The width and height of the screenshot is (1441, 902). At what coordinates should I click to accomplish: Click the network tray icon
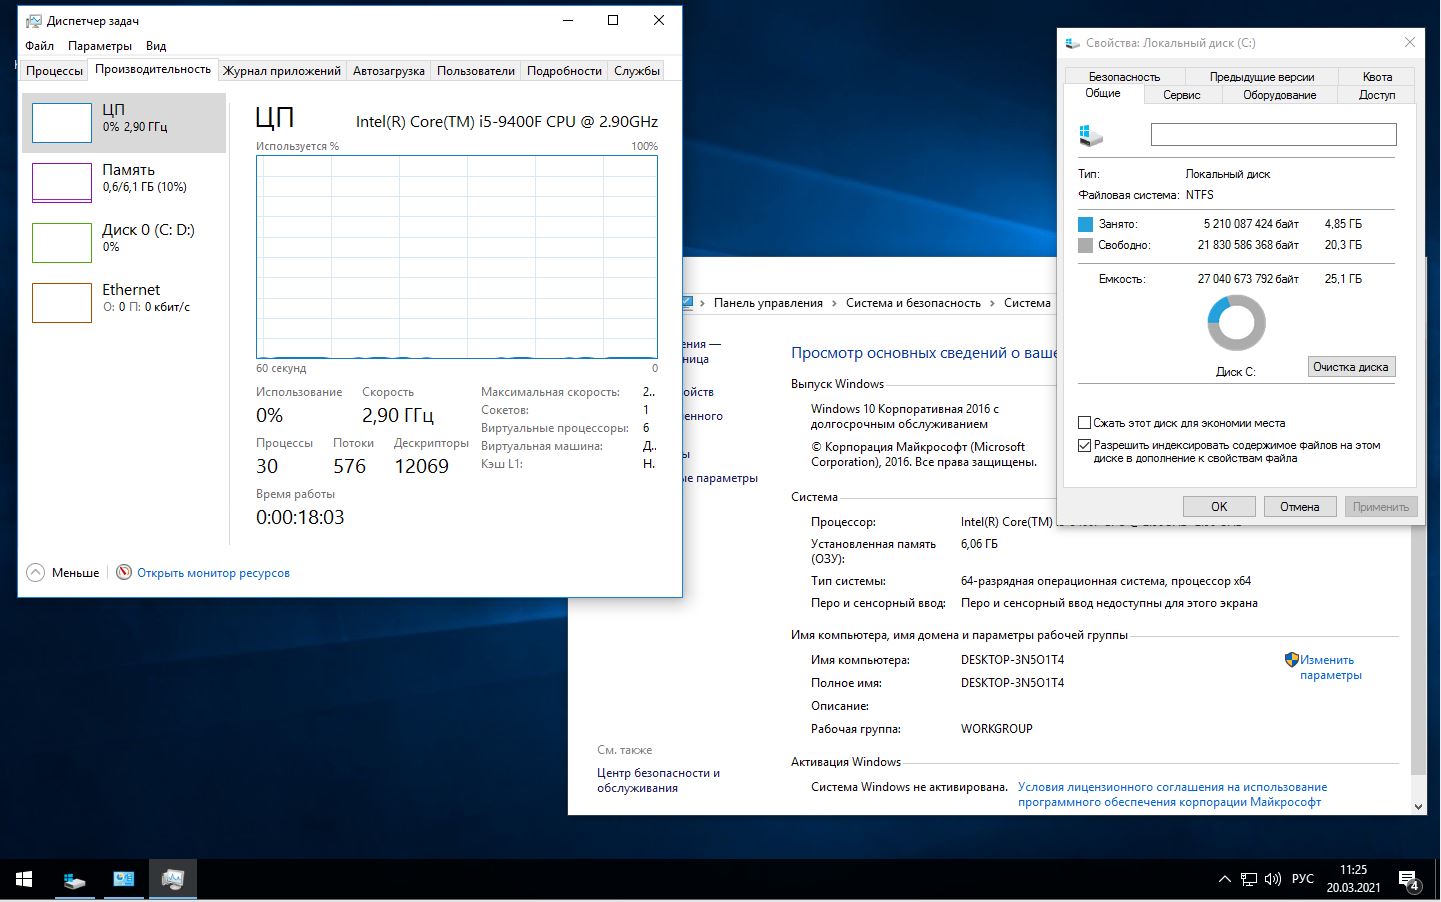point(1249,880)
